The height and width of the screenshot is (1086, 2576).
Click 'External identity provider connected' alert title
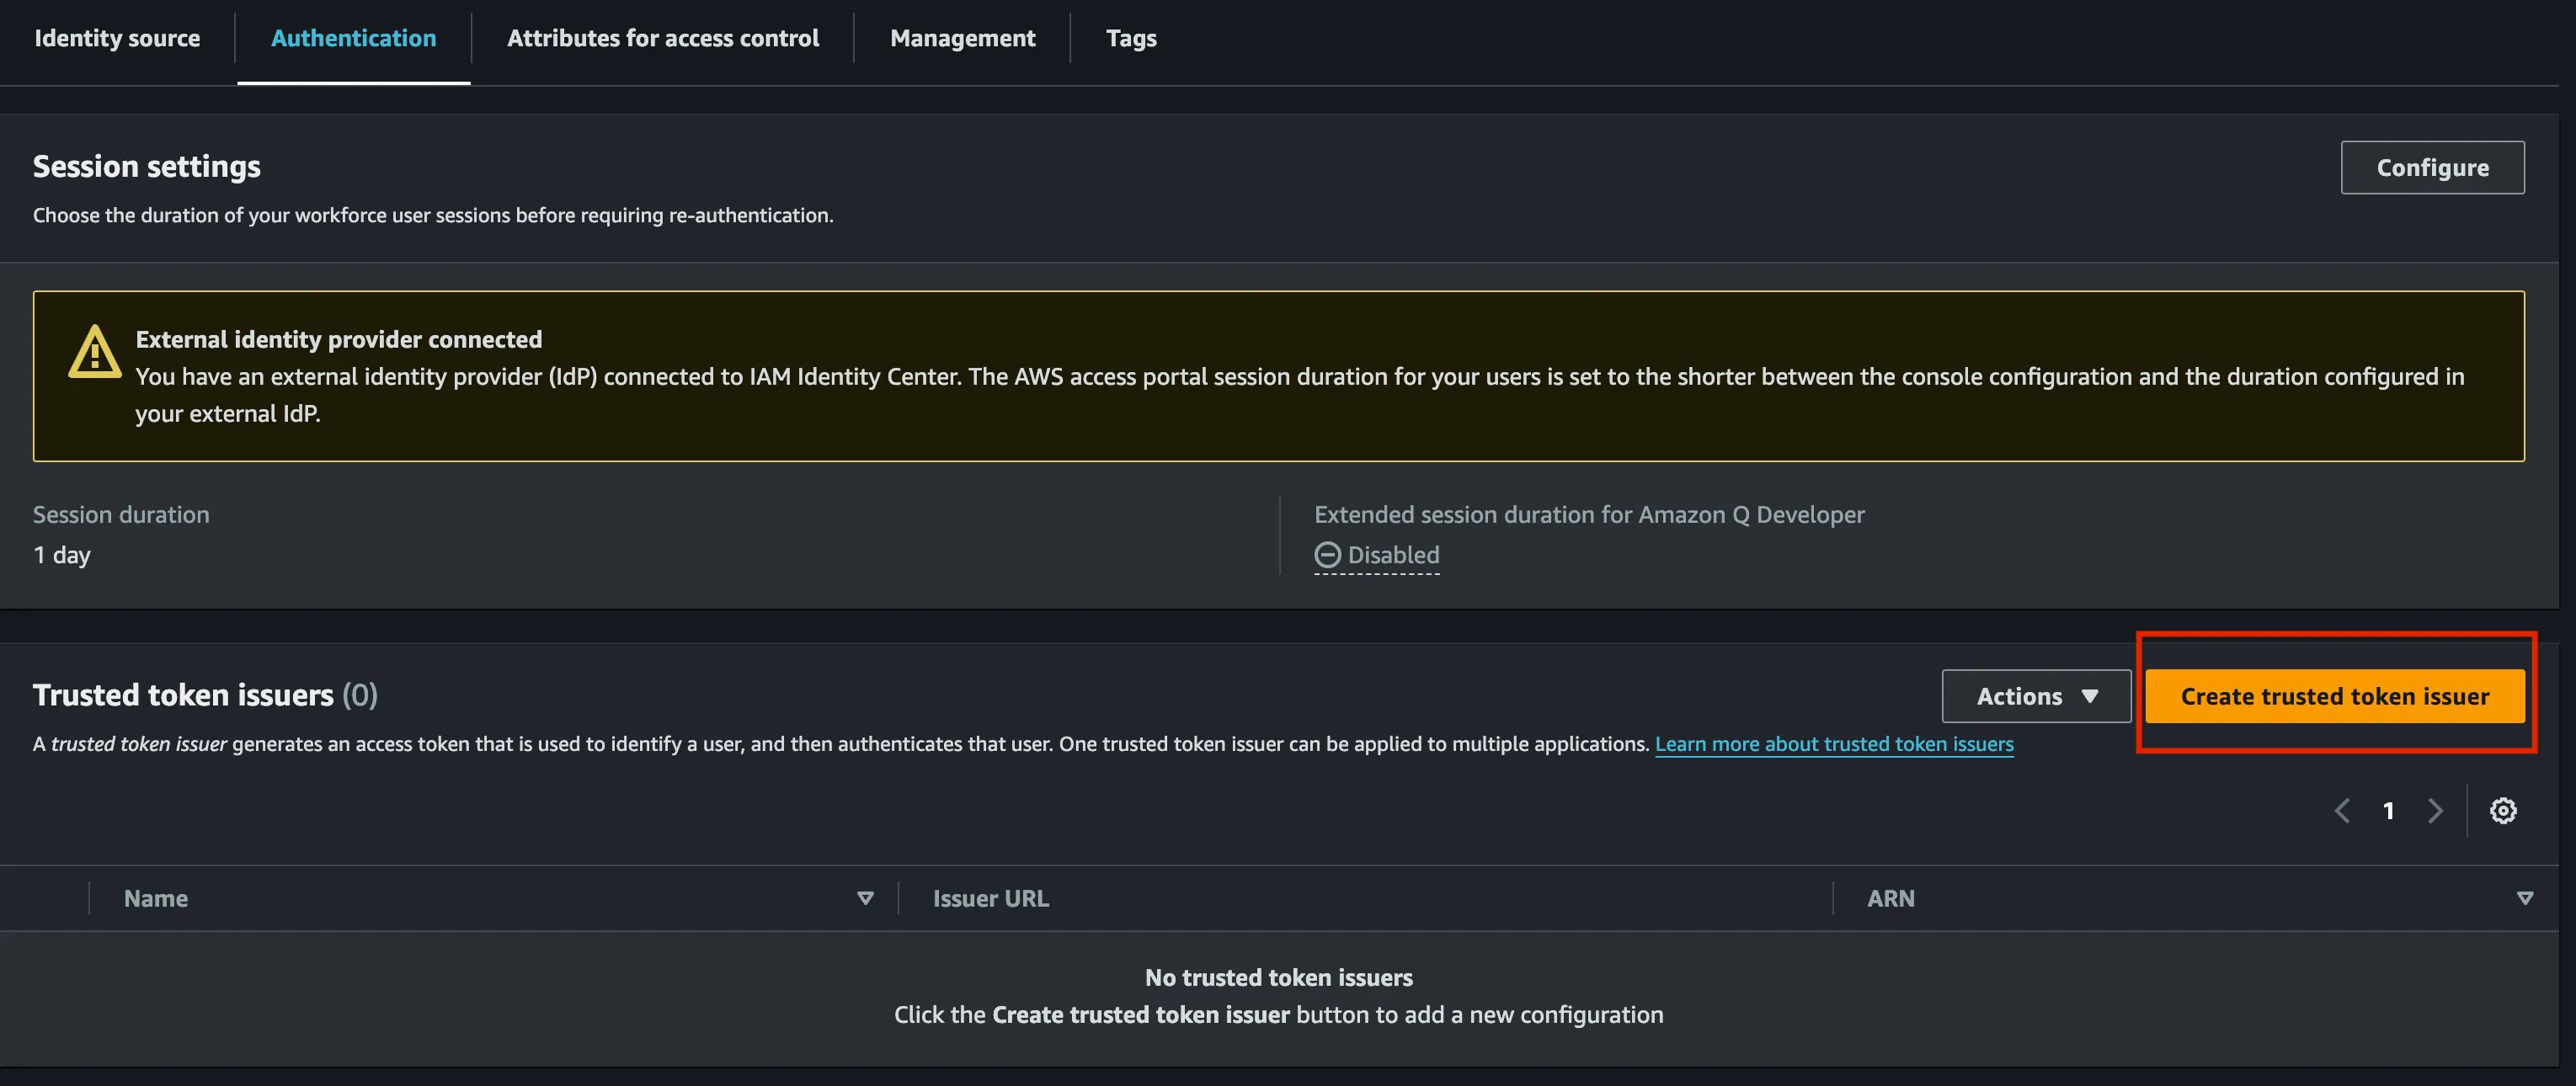[x=339, y=339]
